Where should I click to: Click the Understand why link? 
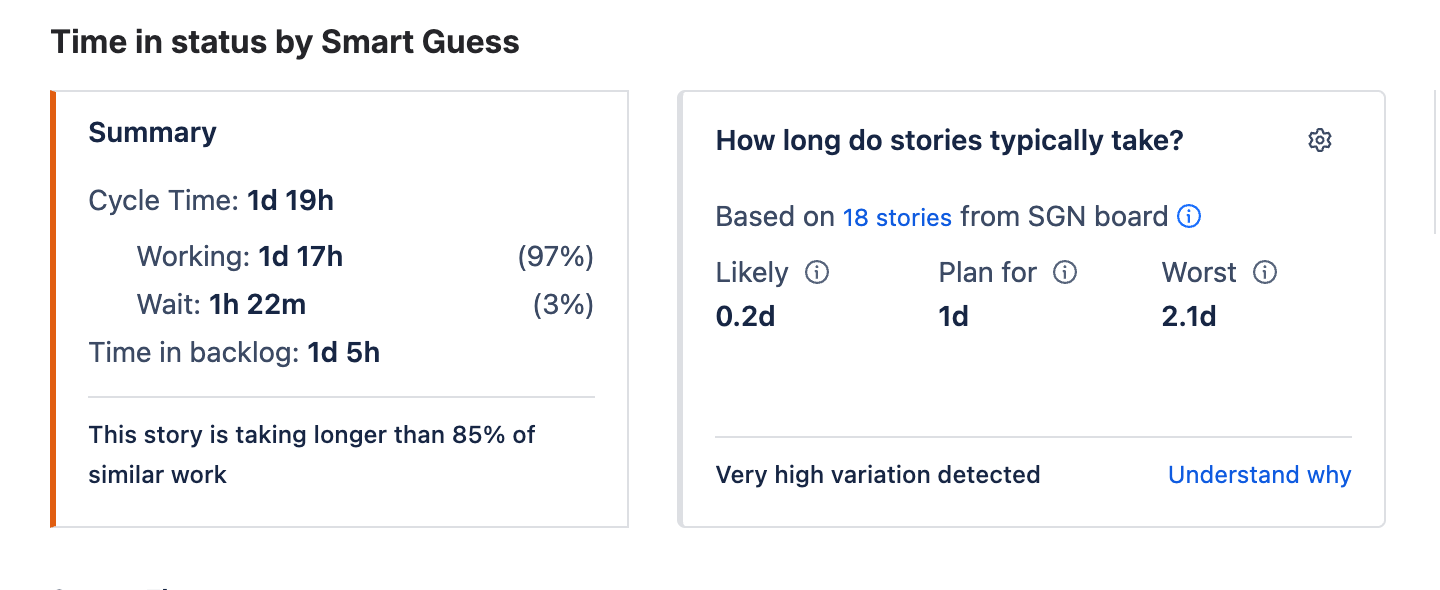click(1259, 474)
